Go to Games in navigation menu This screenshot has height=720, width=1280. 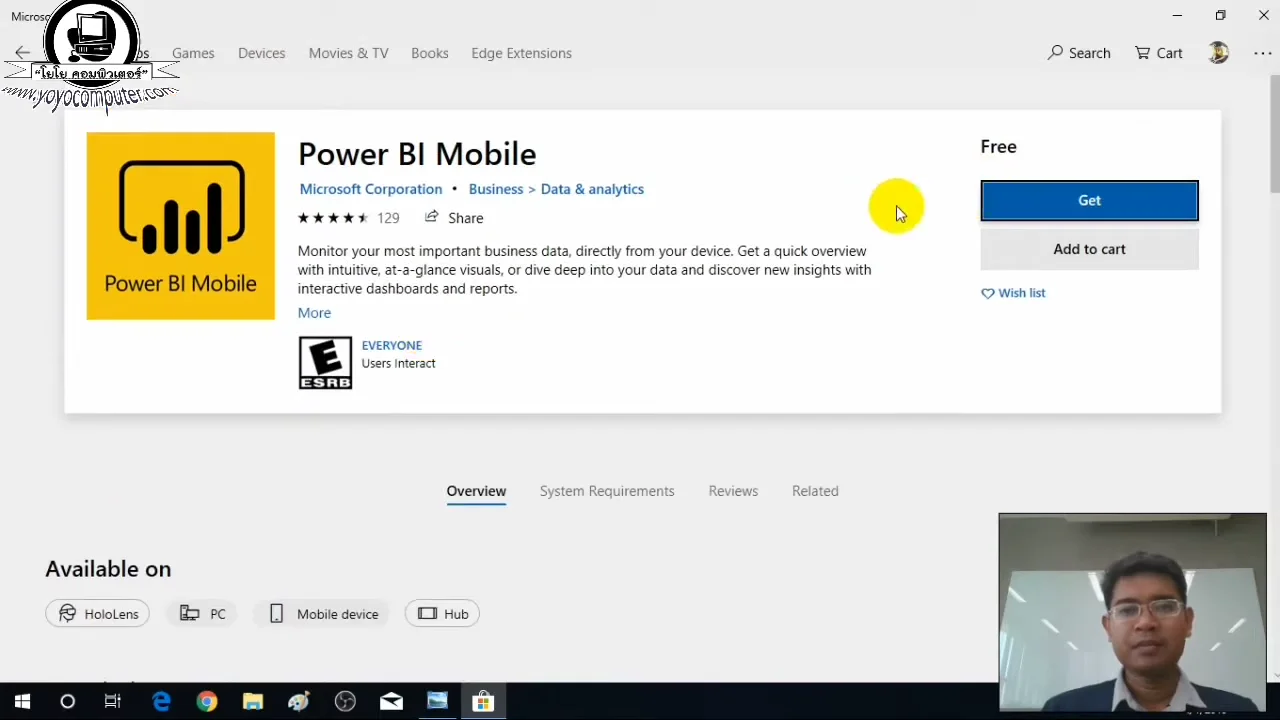coord(193,53)
